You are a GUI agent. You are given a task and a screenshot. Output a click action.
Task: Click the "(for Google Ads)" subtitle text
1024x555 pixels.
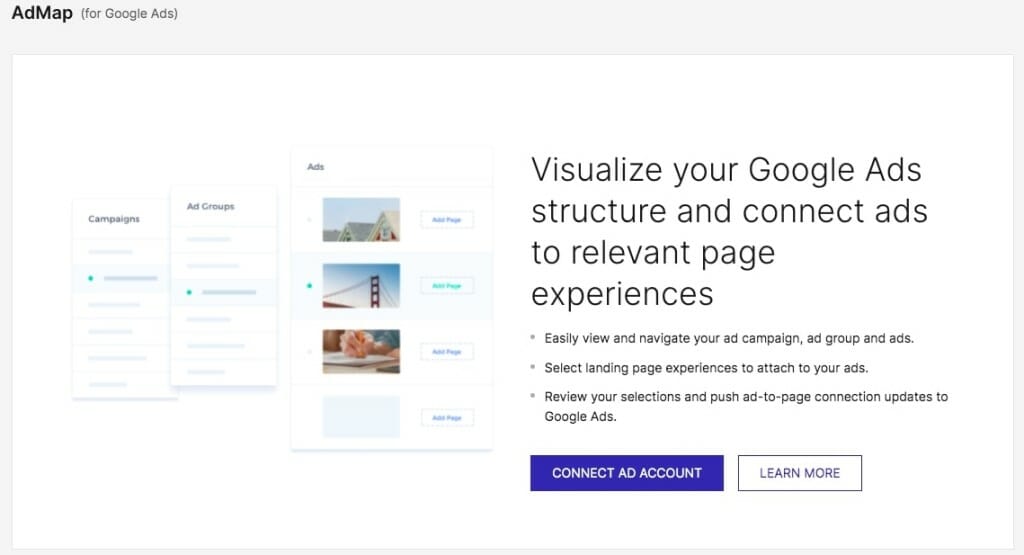129,14
